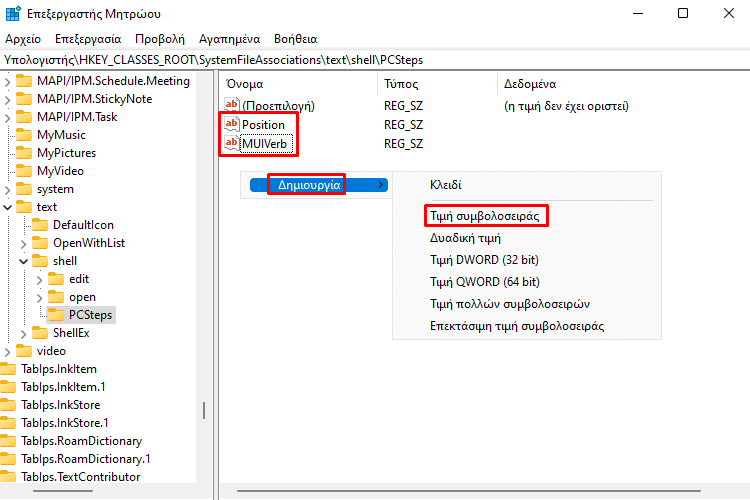The height and width of the screenshot is (500, 750).
Task: Click the folder icon of TabIps.InkItem.1
Action: pyautogui.click(x=8, y=387)
